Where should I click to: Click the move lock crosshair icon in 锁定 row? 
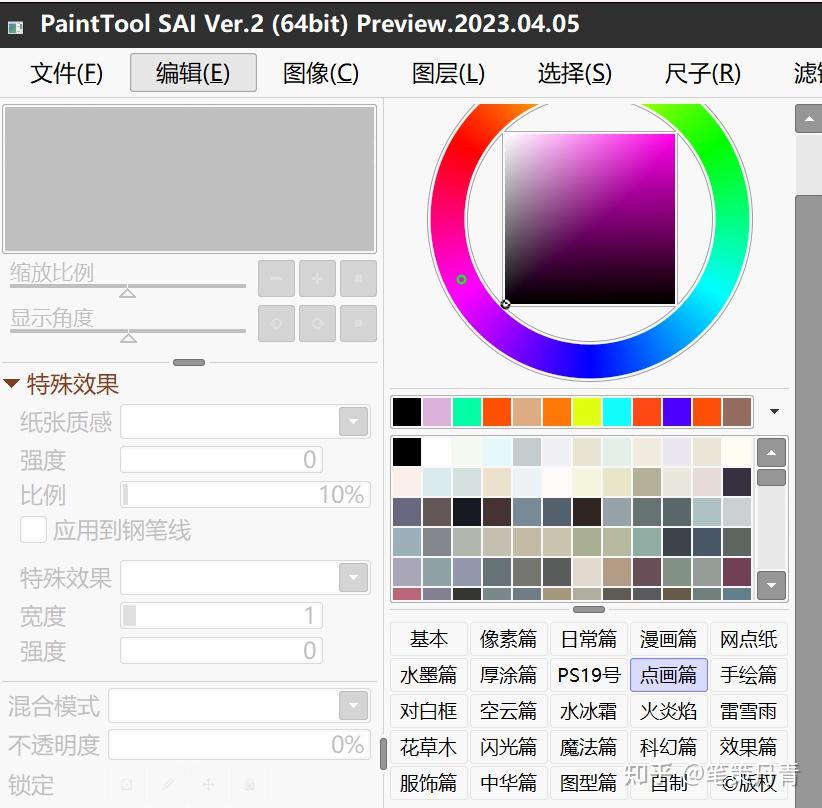[x=208, y=785]
